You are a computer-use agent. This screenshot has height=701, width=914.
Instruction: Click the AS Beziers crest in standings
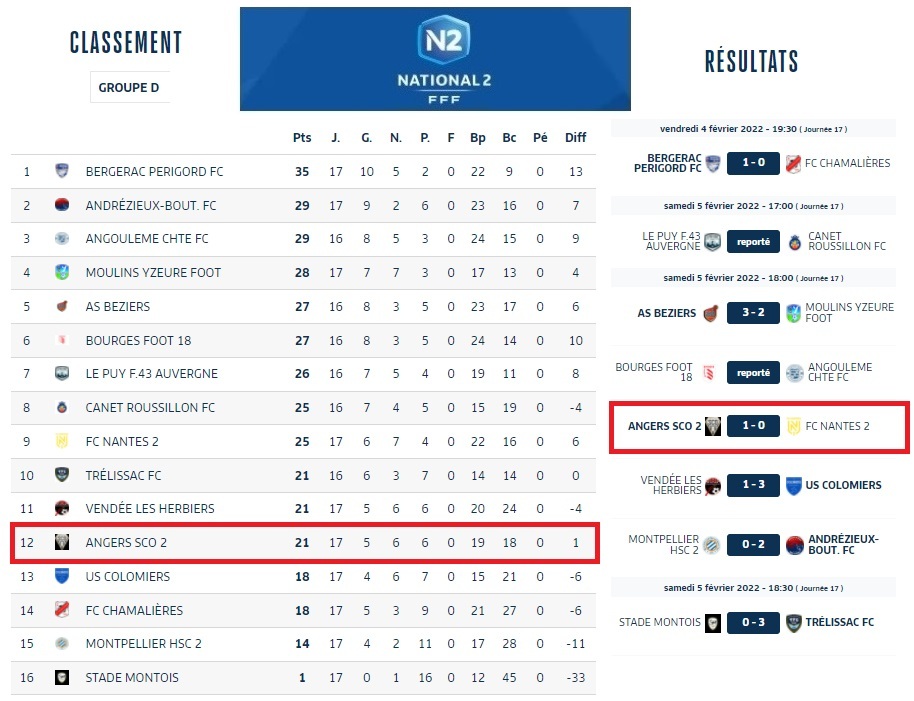pos(62,306)
